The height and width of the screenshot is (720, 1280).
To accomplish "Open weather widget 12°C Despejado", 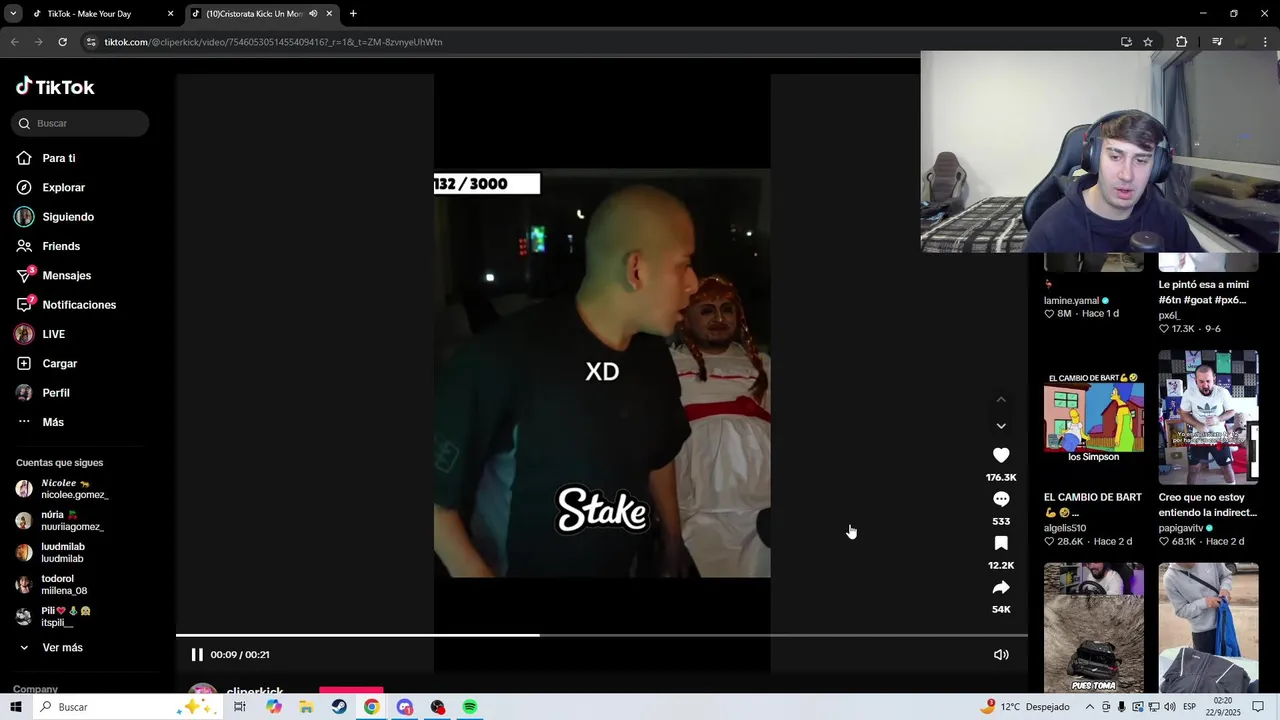I will pos(1024,707).
